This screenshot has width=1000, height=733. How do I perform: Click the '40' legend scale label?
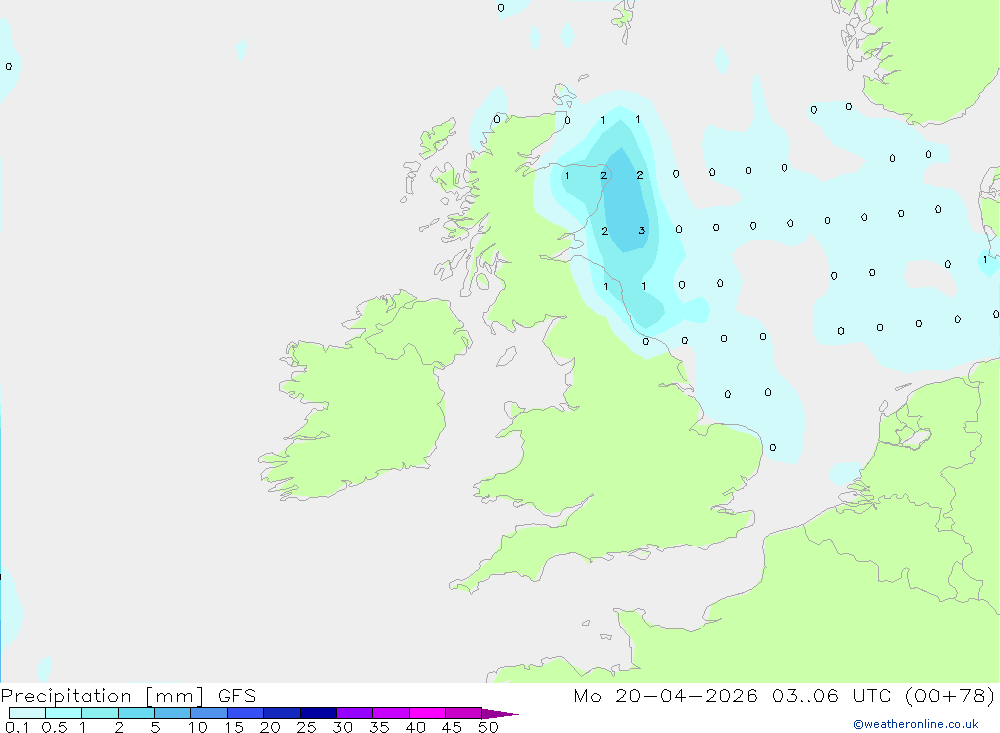[x=415, y=727]
